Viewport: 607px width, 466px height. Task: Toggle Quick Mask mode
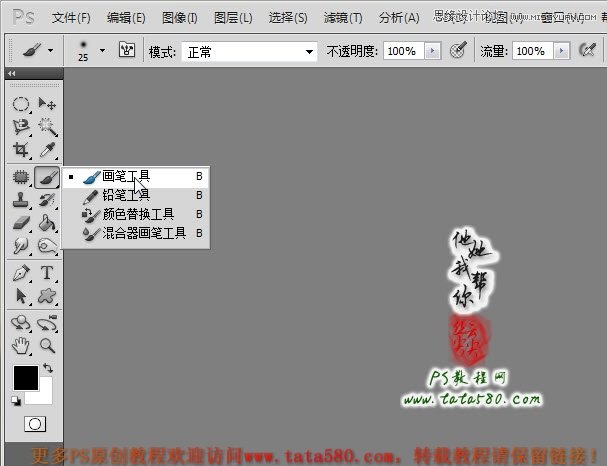click(35, 424)
